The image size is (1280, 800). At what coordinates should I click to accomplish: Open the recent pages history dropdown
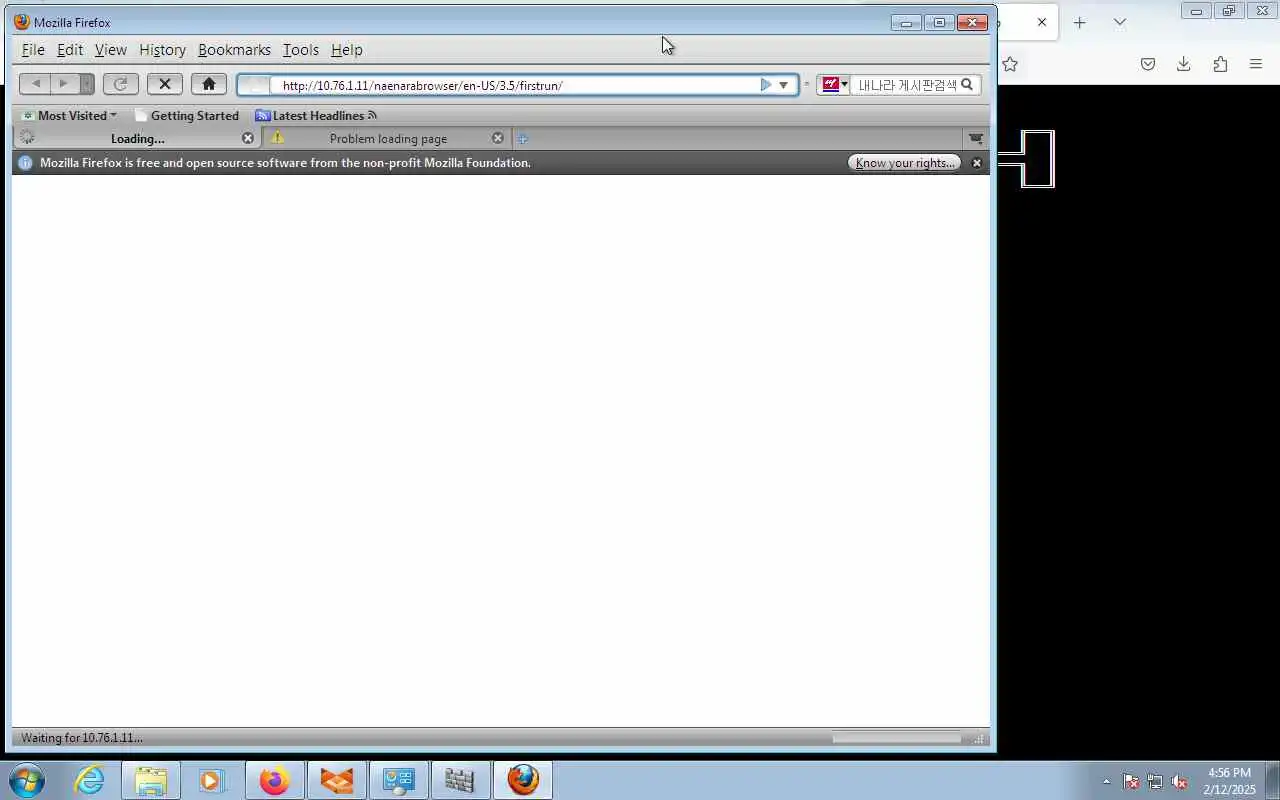(87, 84)
